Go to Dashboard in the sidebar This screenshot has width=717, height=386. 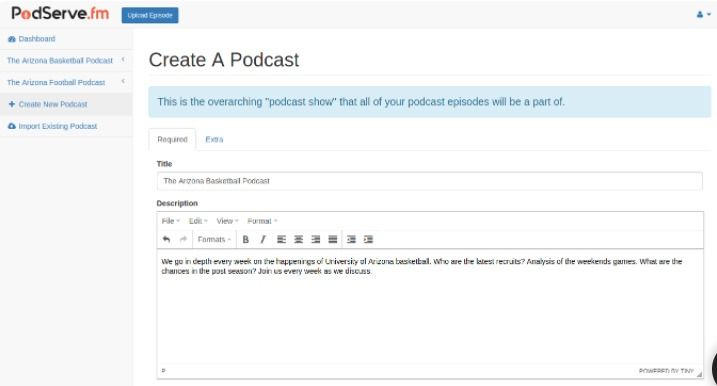click(37, 39)
